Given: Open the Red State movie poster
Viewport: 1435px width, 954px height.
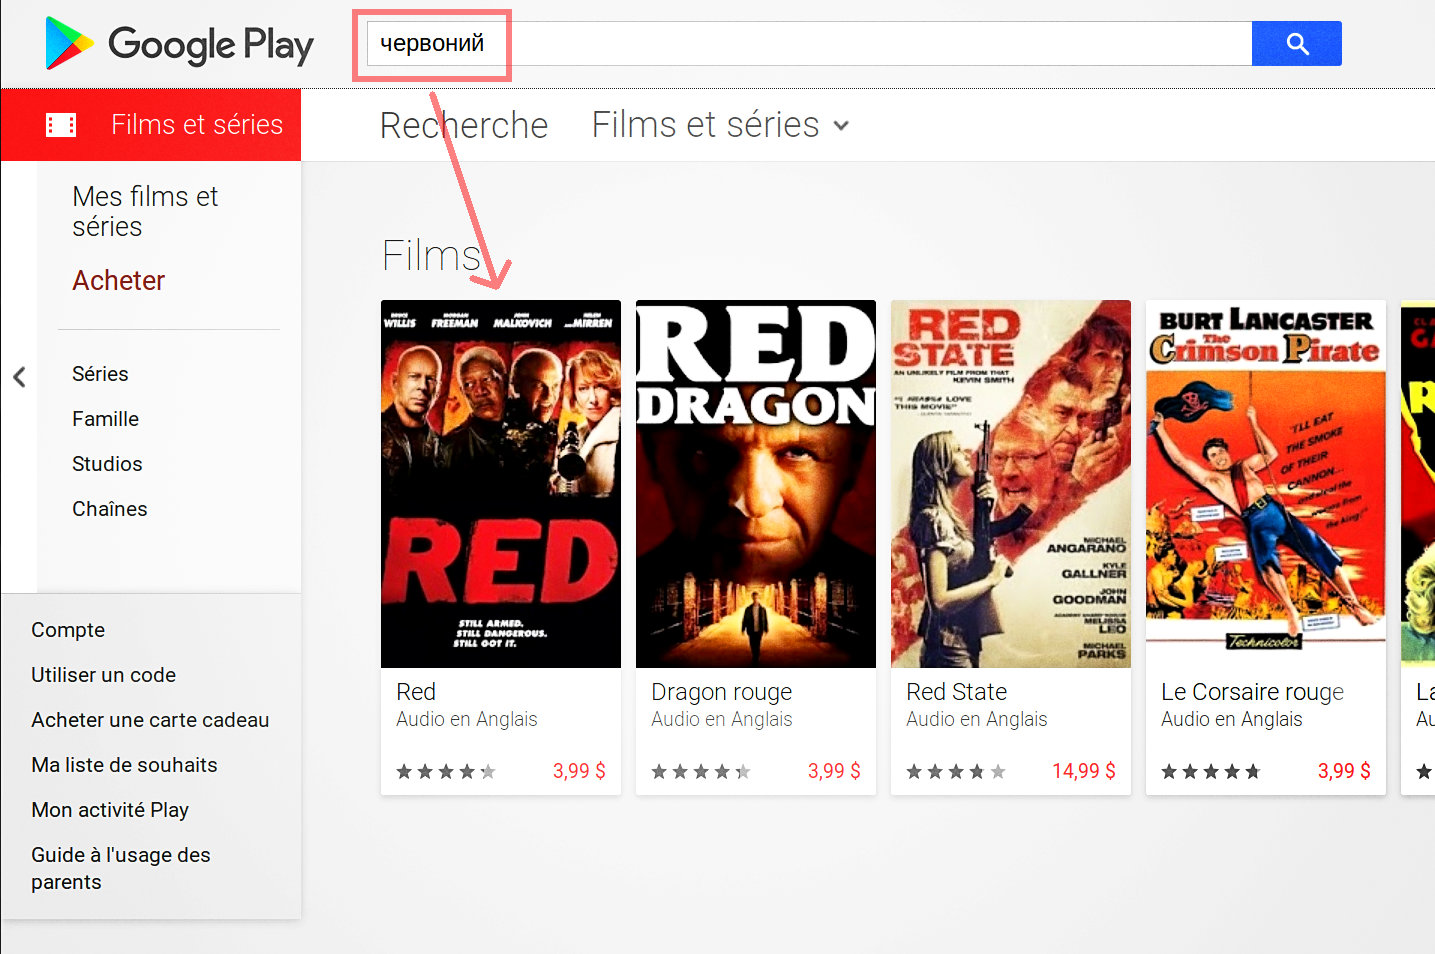Looking at the screenshot, I should [x=1011, y=484].
